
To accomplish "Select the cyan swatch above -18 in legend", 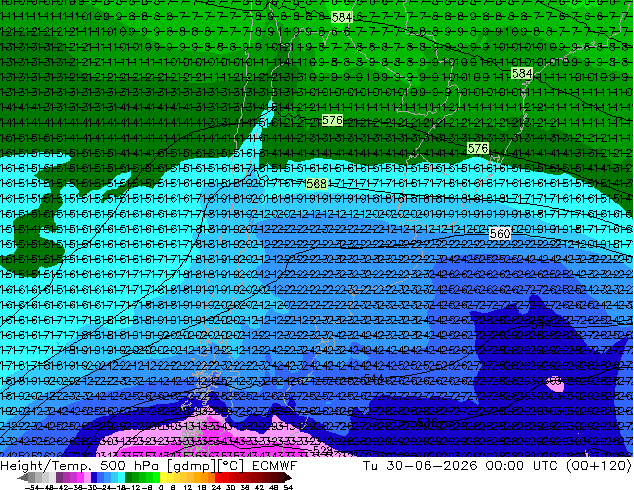I will (121, 478).
